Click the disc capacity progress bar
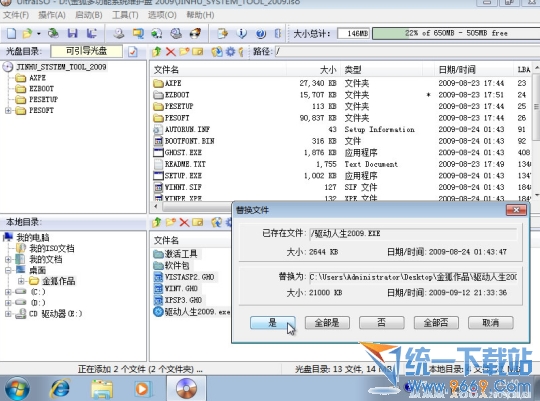Screen dimensions: 540x401 coord(456,33)
